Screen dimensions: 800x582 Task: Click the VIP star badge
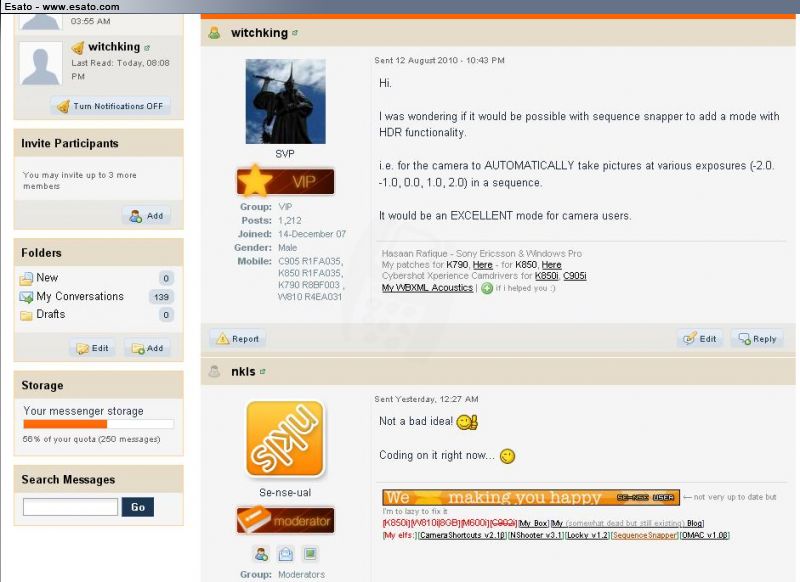pos(285,181)
